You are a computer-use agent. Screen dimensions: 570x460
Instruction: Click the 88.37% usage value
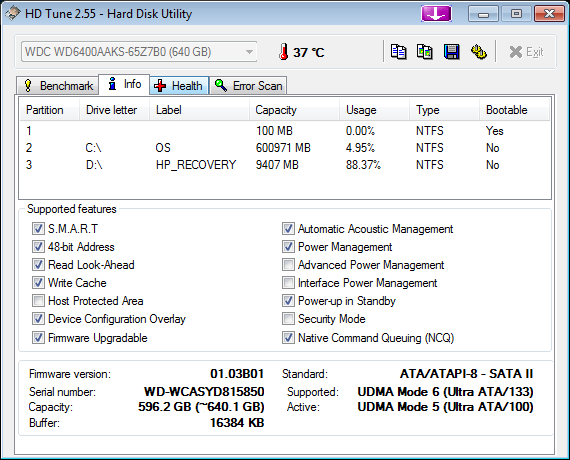[x=363, y=165]
